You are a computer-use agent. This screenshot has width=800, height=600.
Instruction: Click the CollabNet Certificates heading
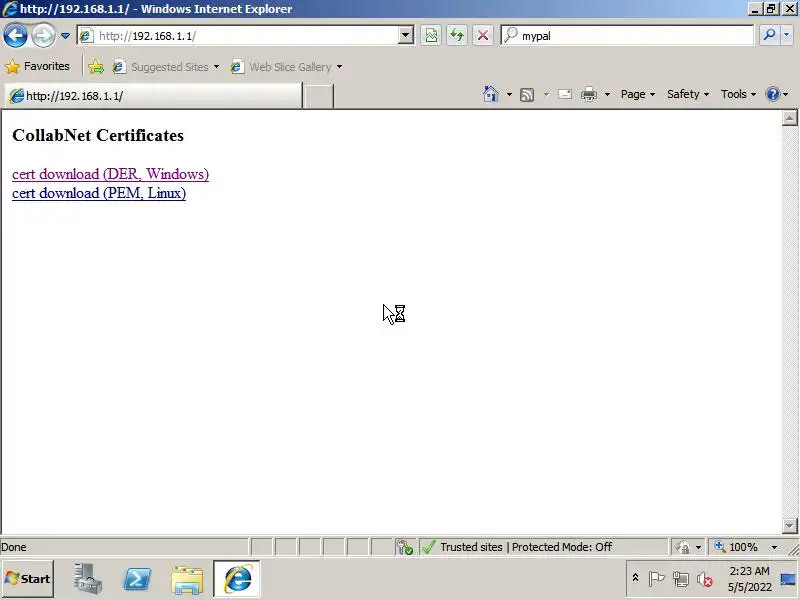coord(98,135)
